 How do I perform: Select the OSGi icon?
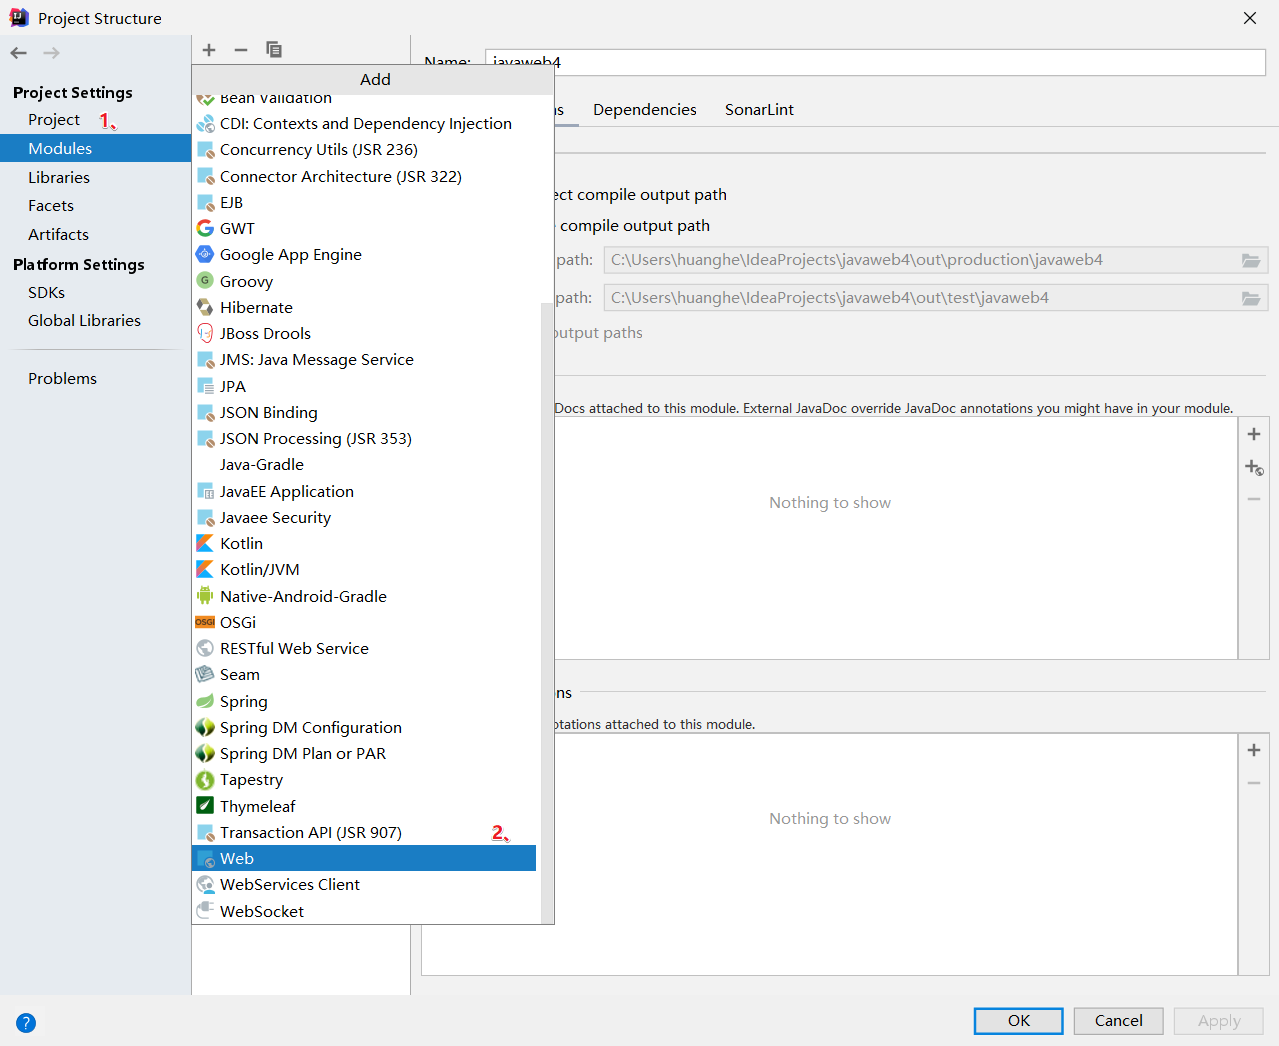tap(205, 622)
